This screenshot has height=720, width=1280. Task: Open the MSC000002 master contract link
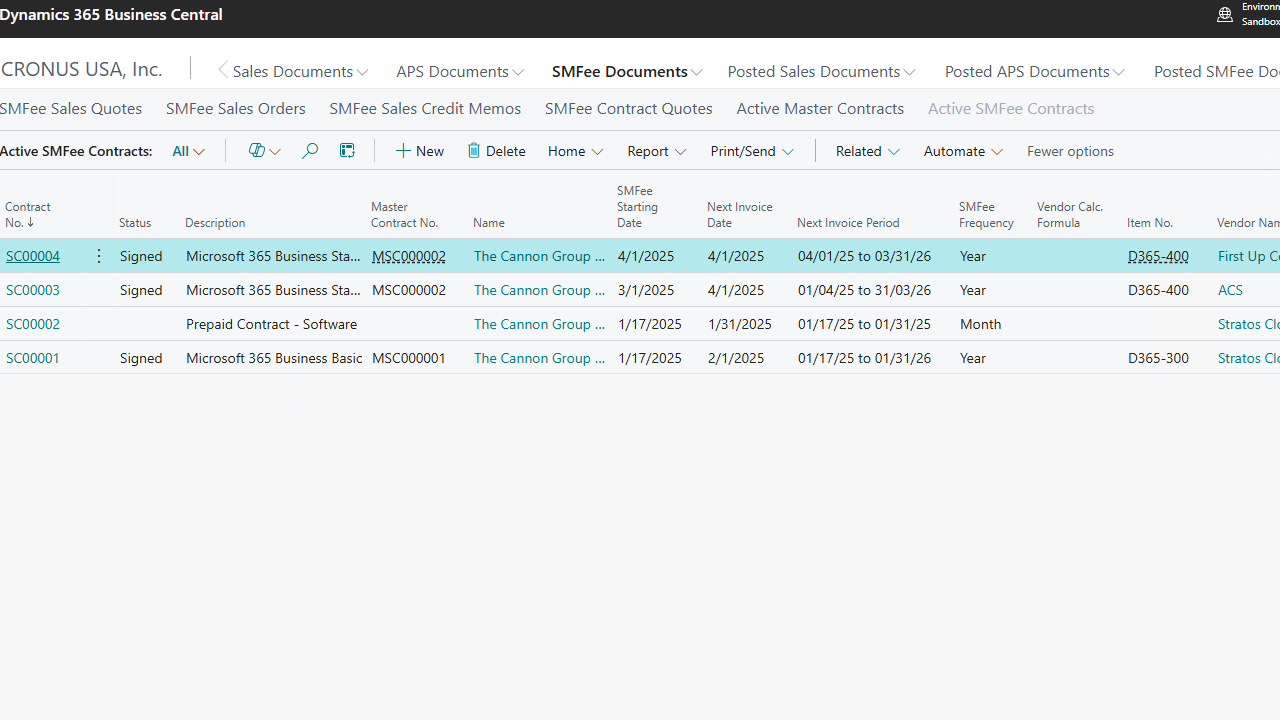[x=408, y=255]
